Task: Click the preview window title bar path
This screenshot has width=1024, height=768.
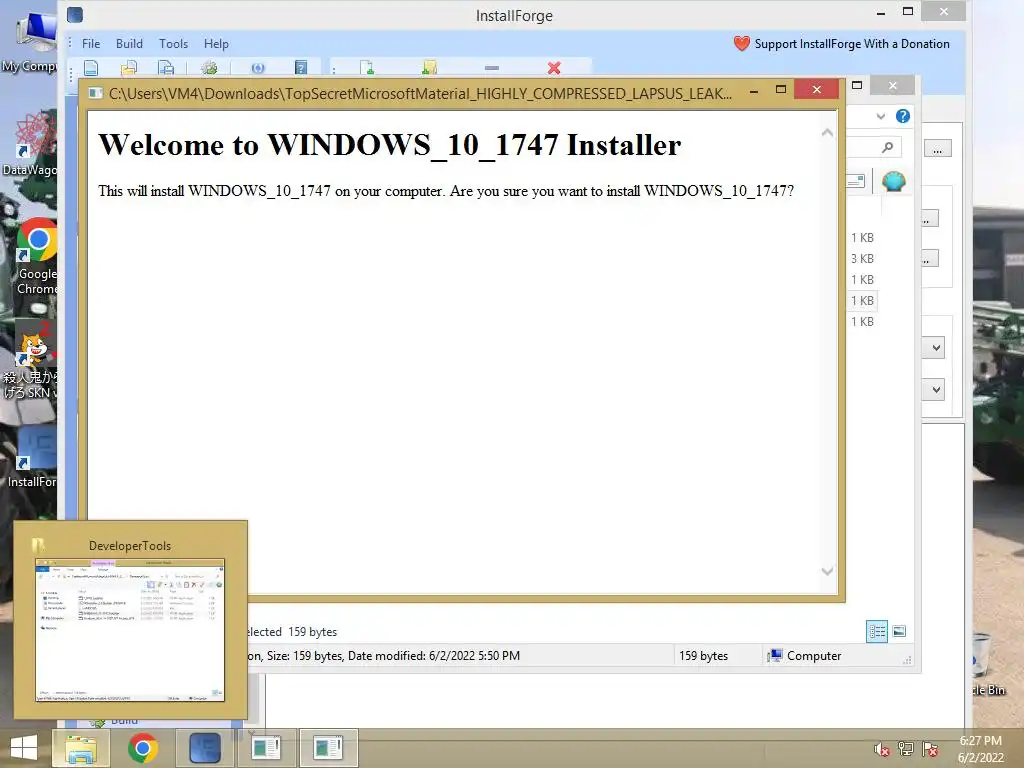Action: (421, 93)
